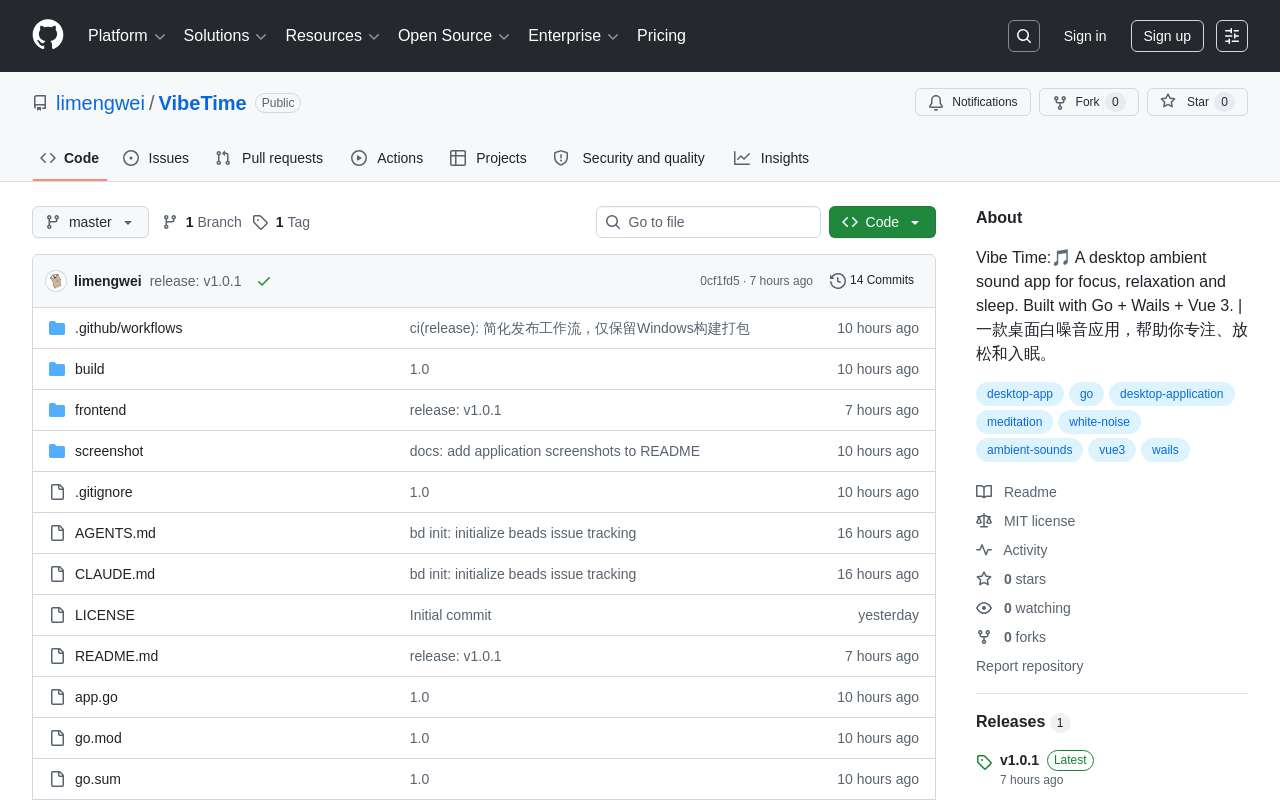
Task: Click the Notifications bell button
Action: point(973,102)
